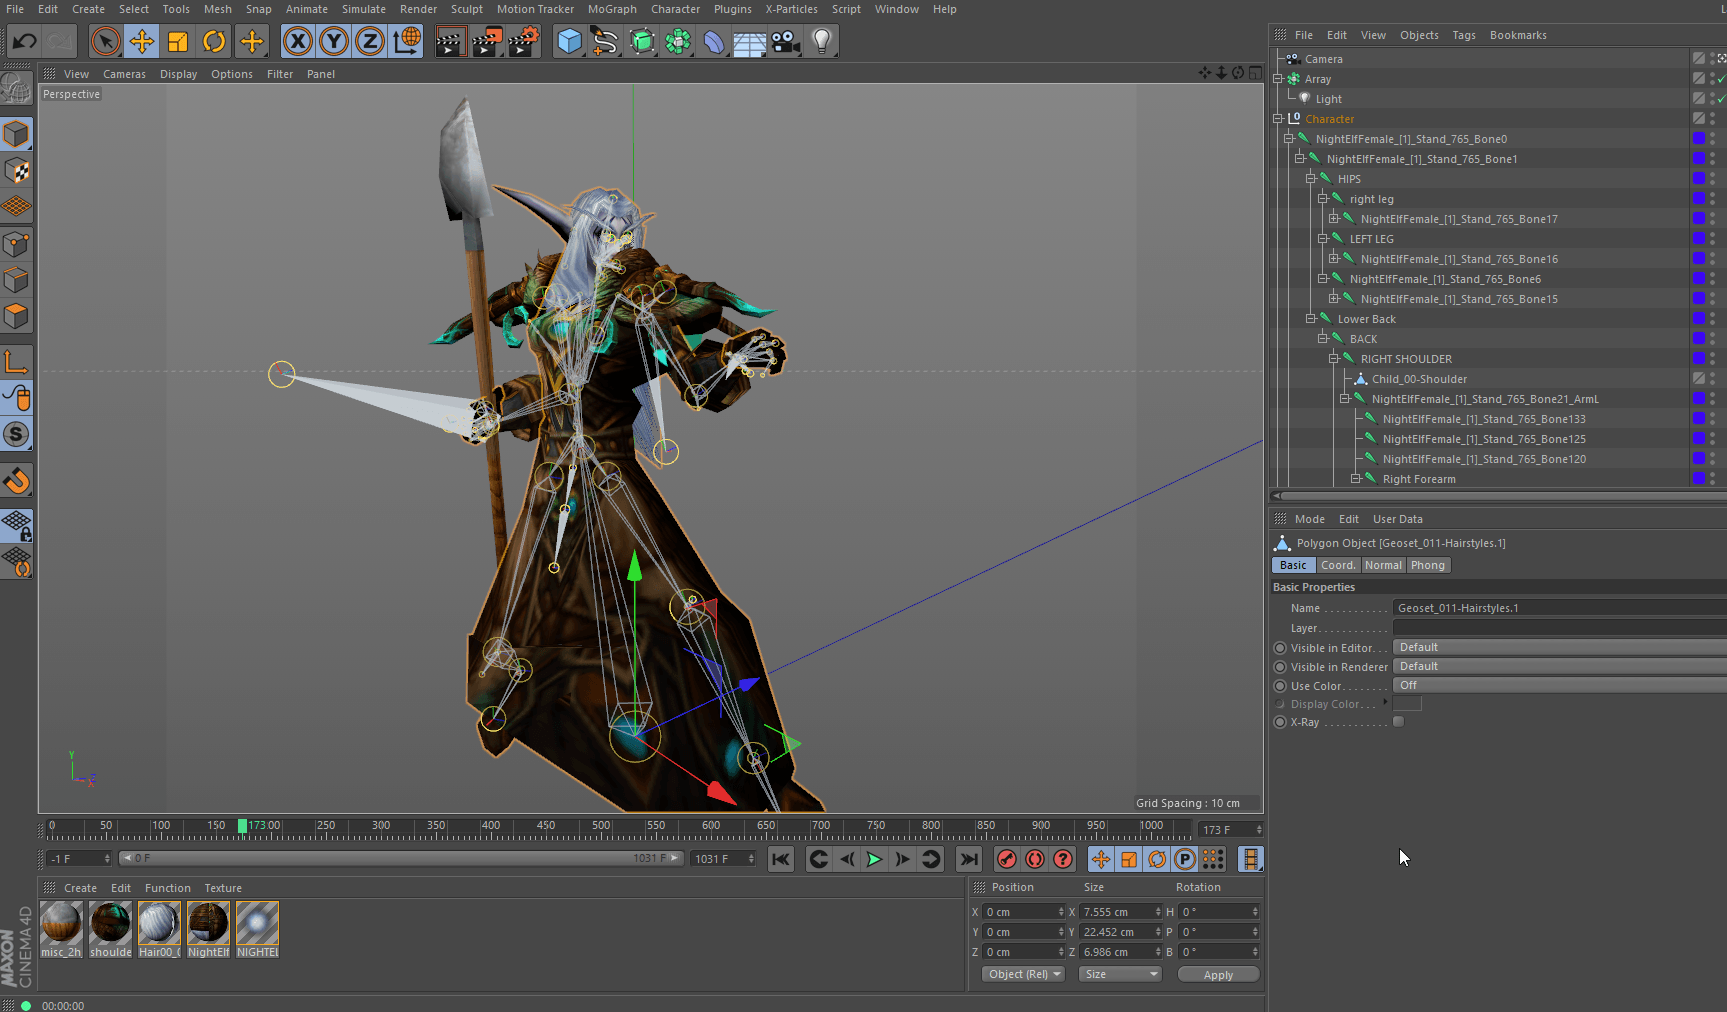Collapse the right leg joint
1727x1012 pixels.
tap(1322, 199)
